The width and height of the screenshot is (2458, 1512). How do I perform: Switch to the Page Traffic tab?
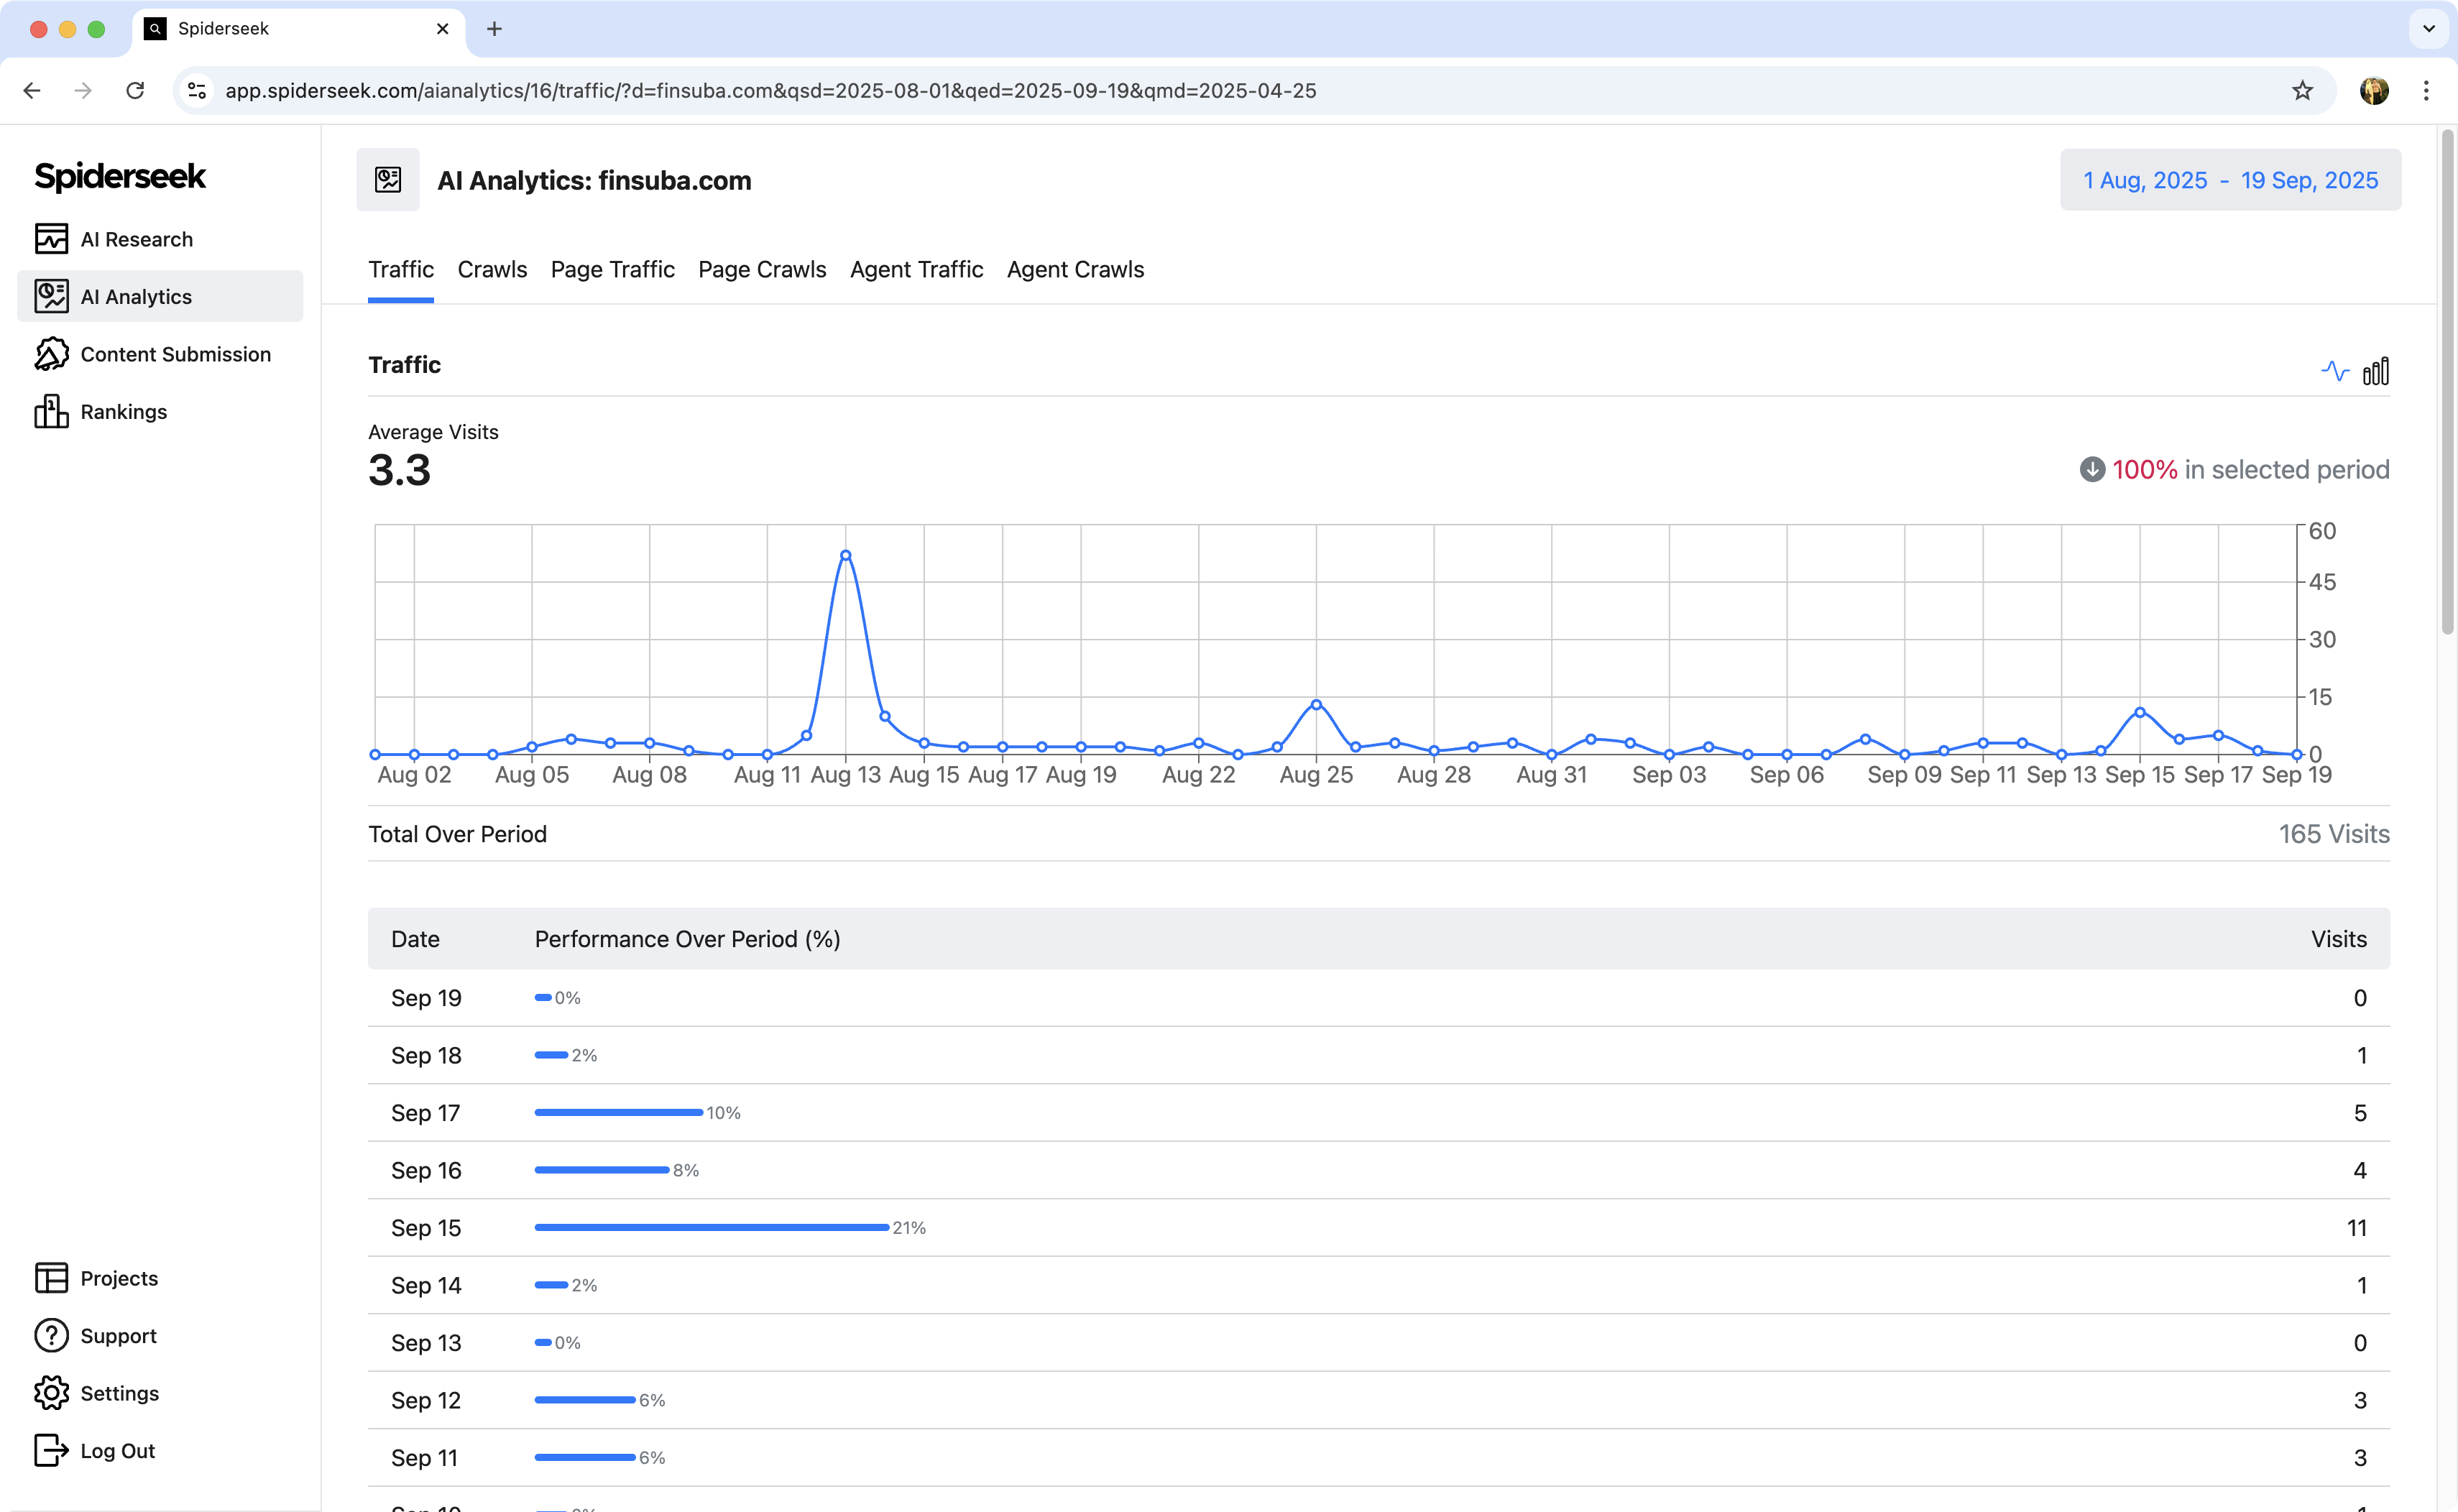(612, 270)
